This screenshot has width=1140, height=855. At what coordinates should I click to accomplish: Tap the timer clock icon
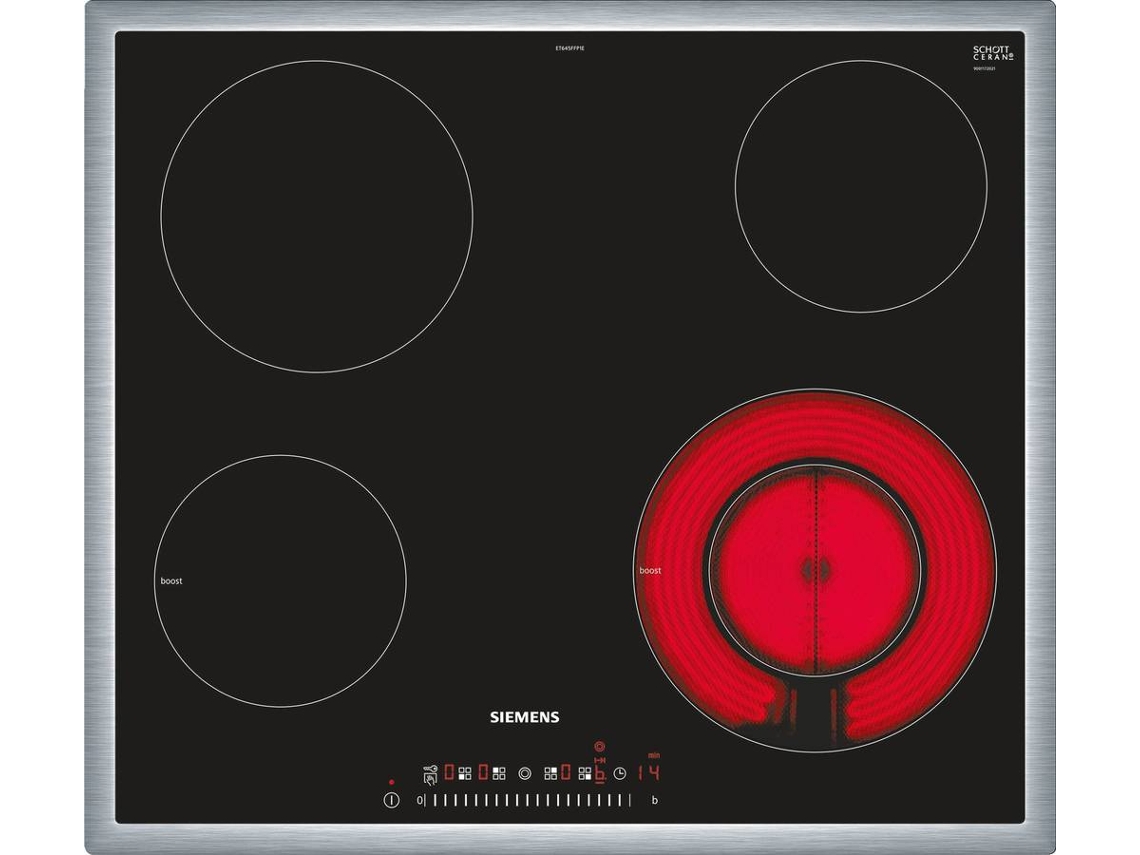[620, 774]
